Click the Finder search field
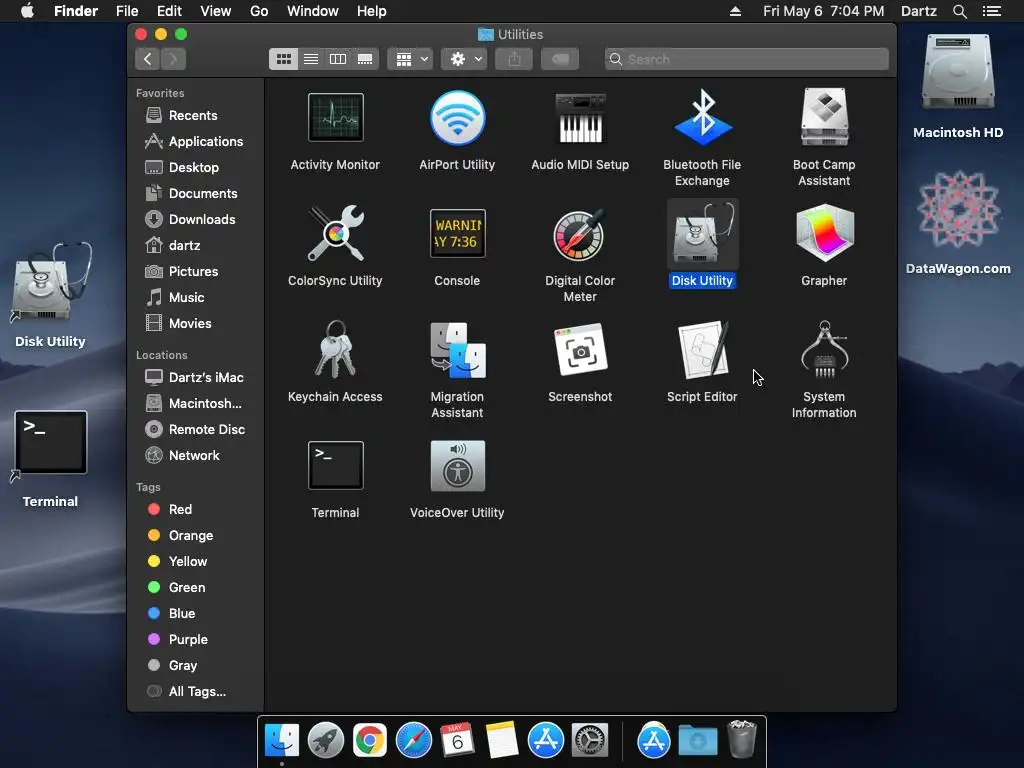Image resolution: width=1024 pixels, height=768 pixels. (x=746, y=59)
